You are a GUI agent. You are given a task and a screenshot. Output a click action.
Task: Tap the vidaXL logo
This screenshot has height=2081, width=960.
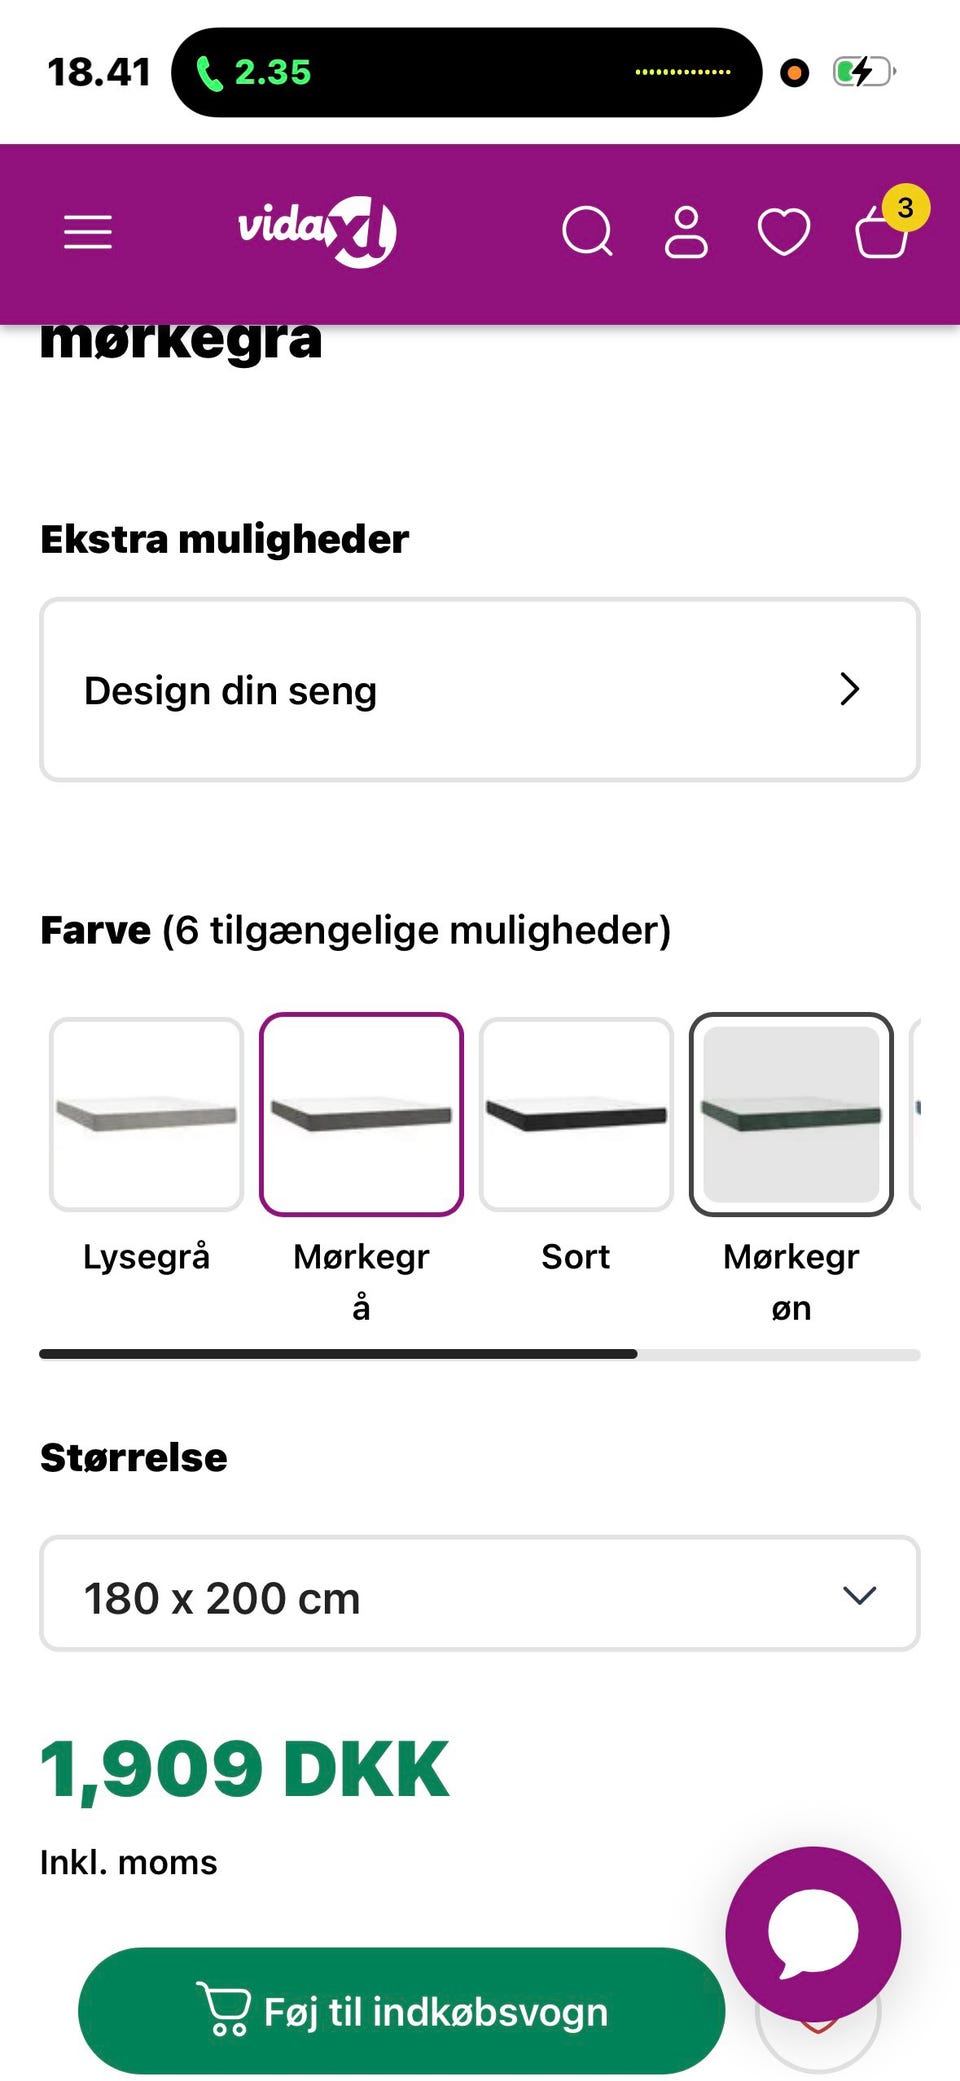point(316,231)
